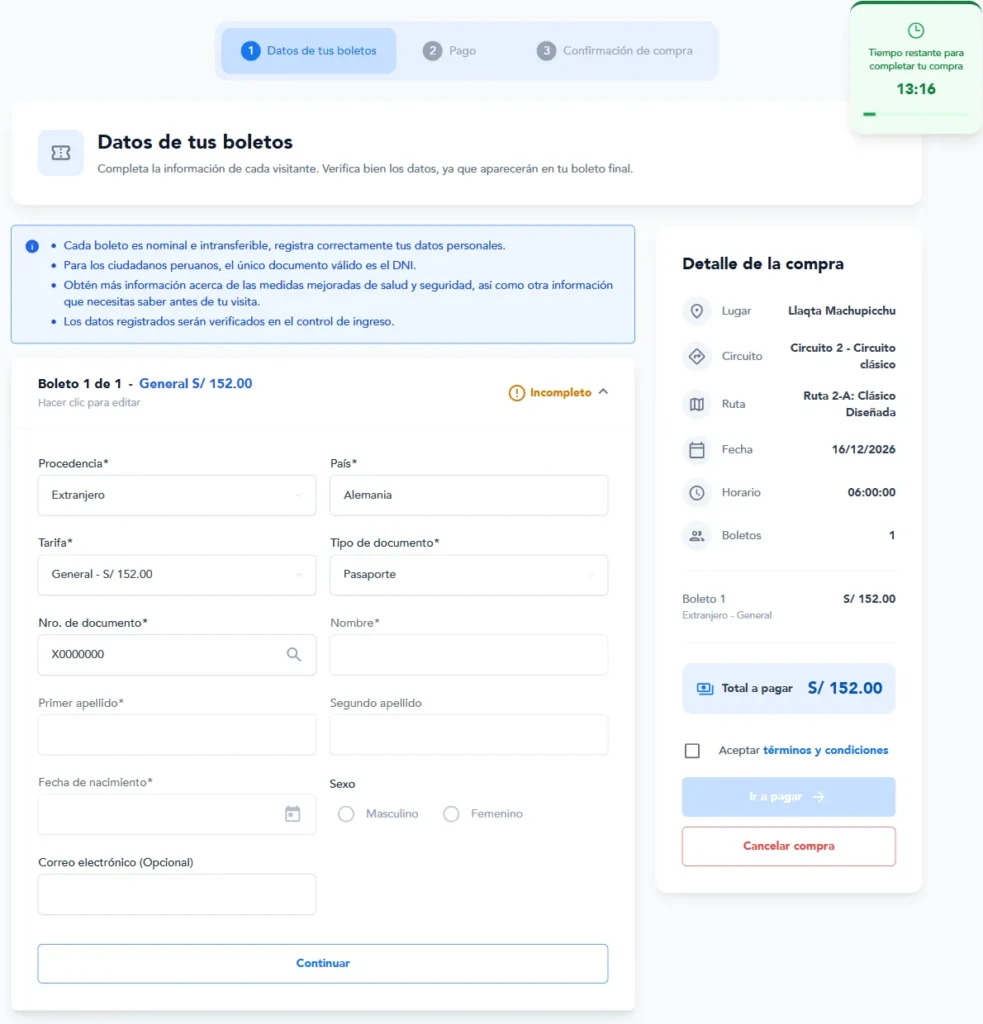The image size is (983, 1024).
Task: Click step number 1 circle icon
Action: 250,51
